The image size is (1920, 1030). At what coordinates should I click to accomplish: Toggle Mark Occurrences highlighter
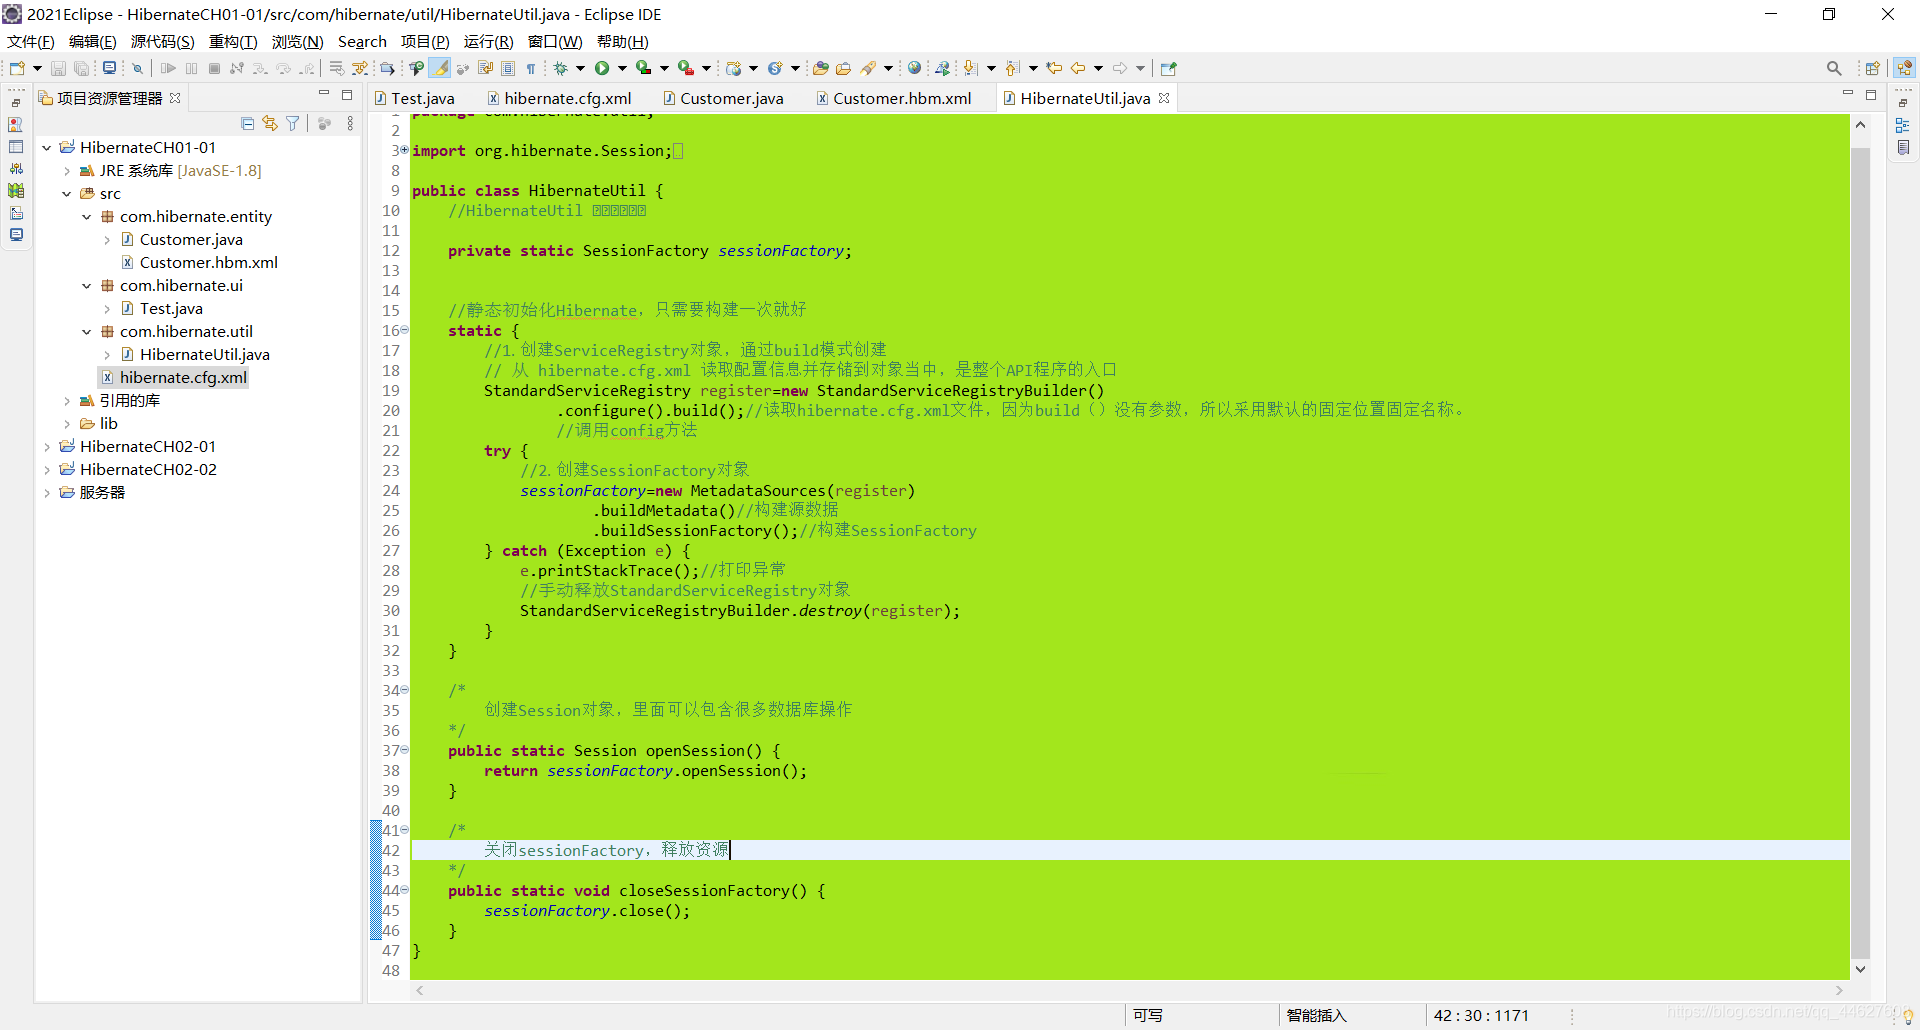(440, 68)
